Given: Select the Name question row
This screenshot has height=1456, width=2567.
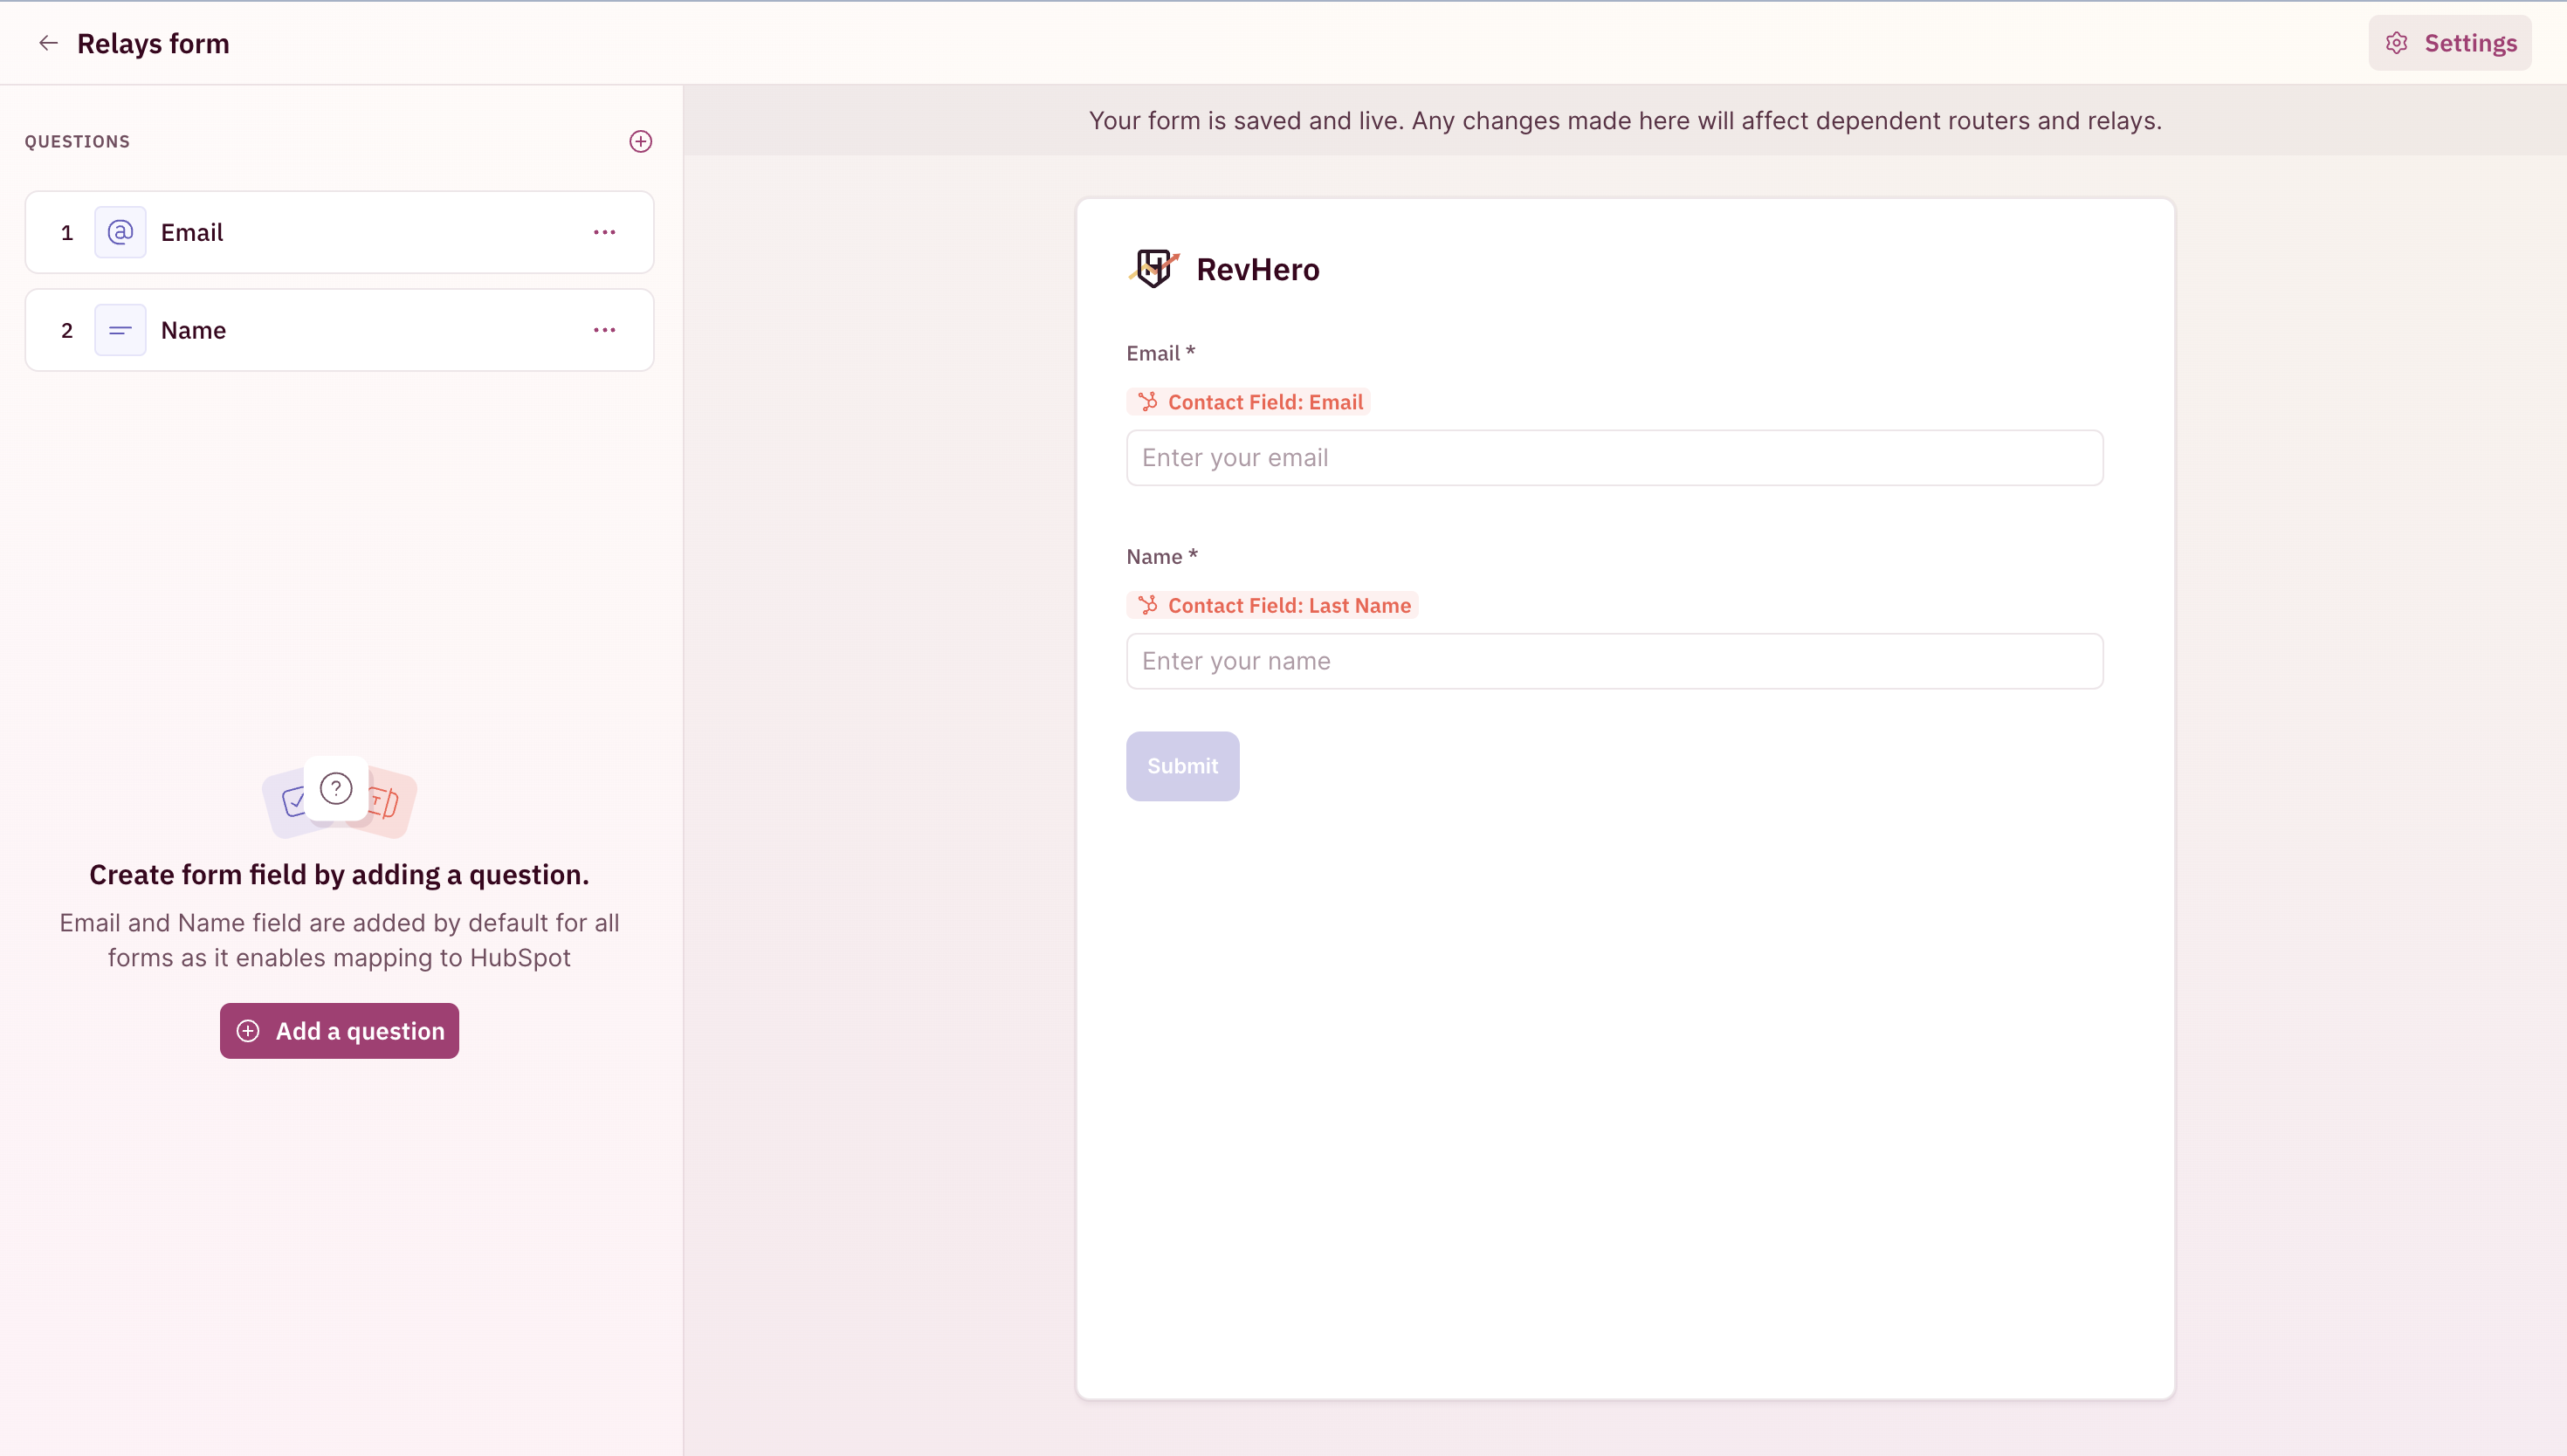Looking at the screenshot, I should (339, 330).
